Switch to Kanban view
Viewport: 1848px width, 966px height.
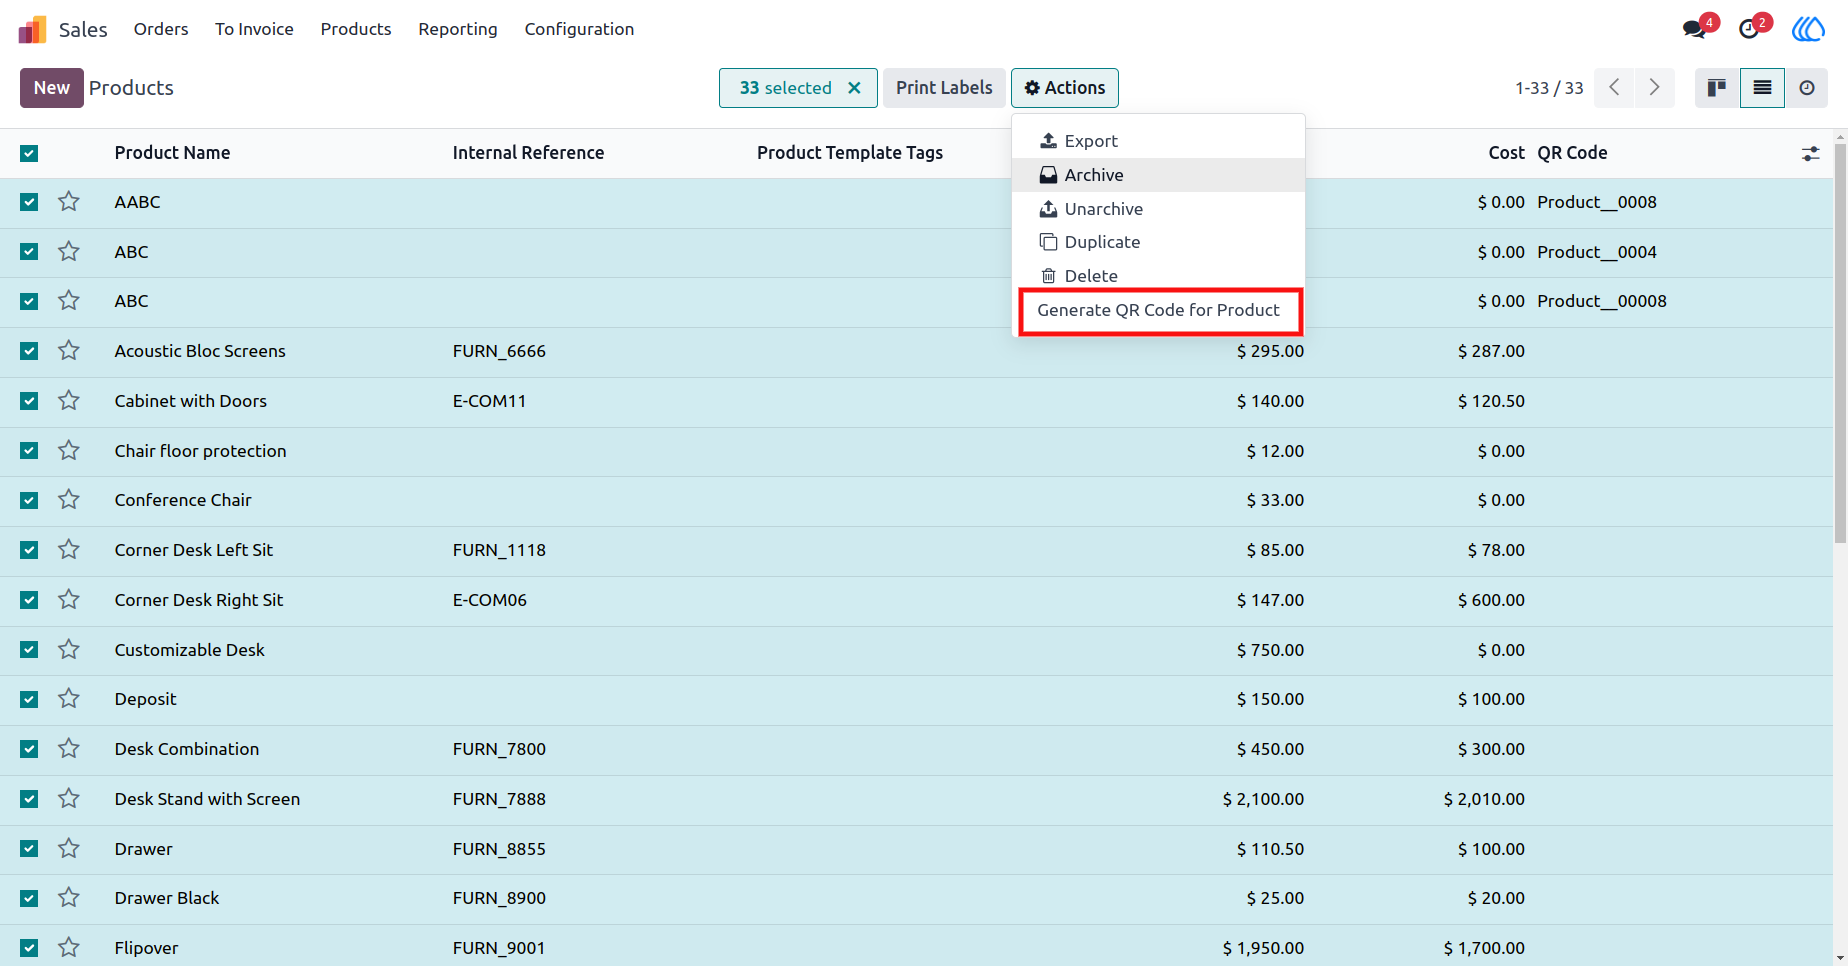point(1717,88)
